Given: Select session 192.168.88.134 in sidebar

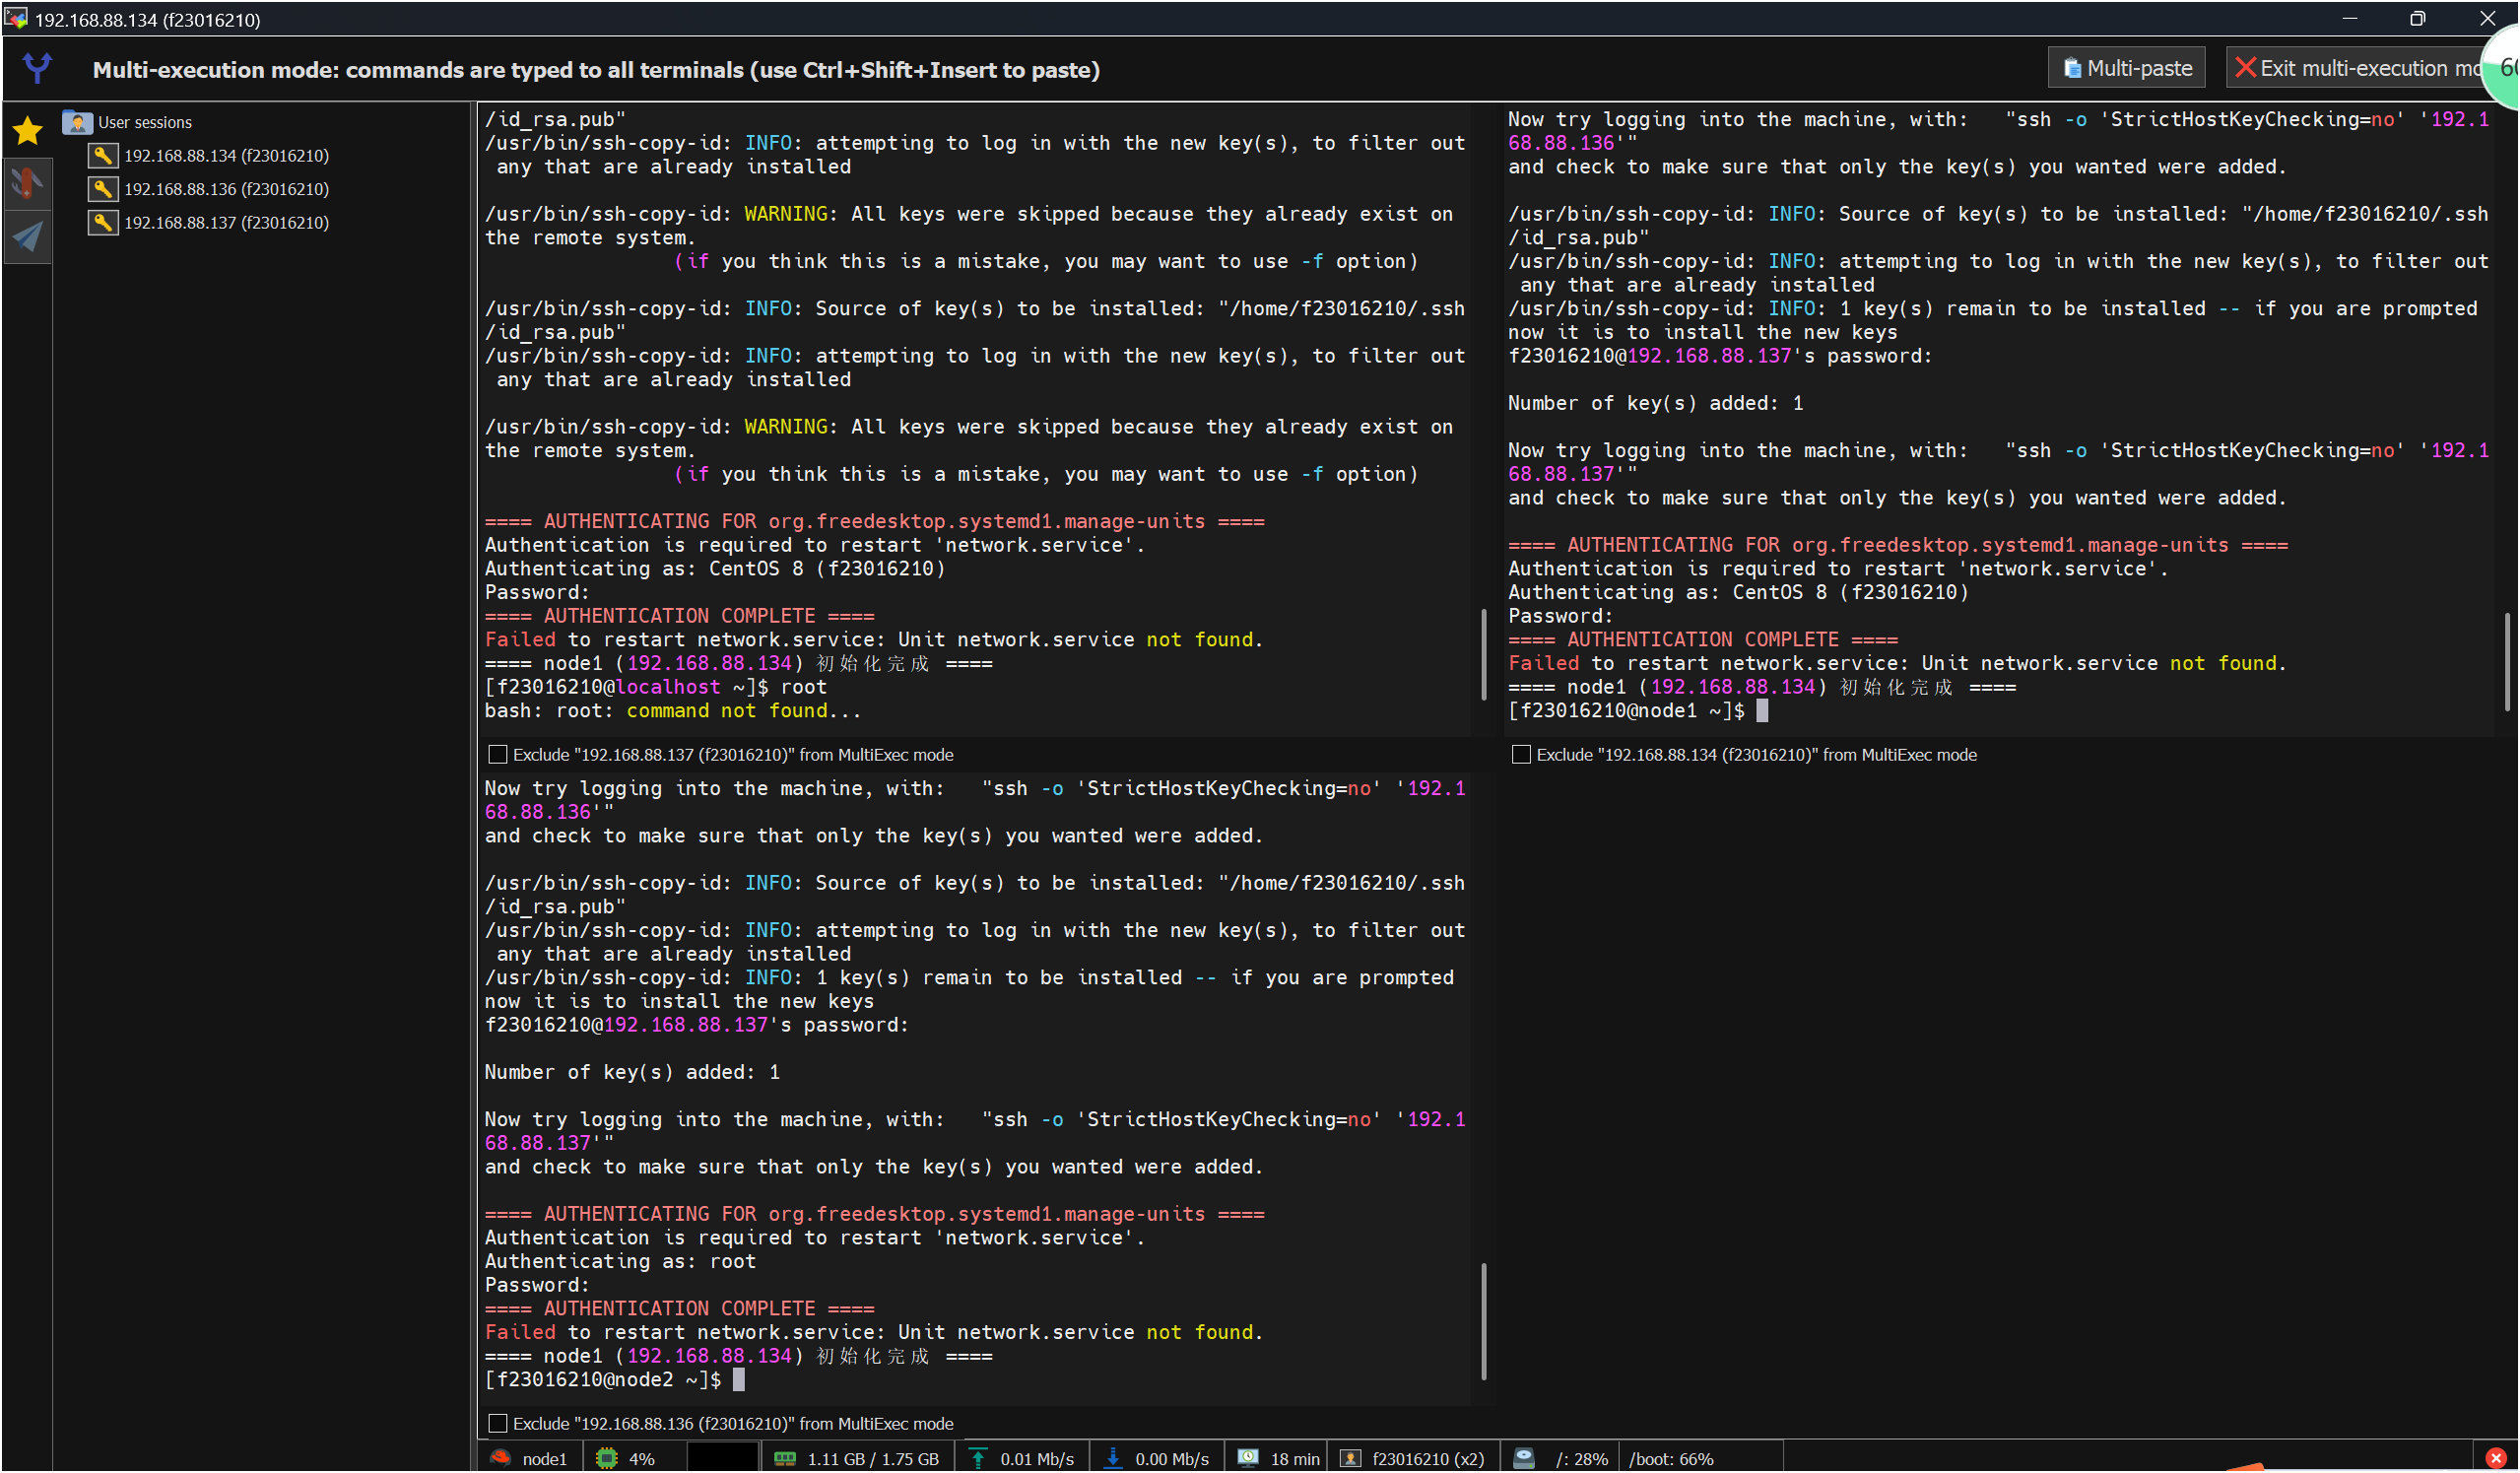Looking at the screenshot, I should pos(225,156).
